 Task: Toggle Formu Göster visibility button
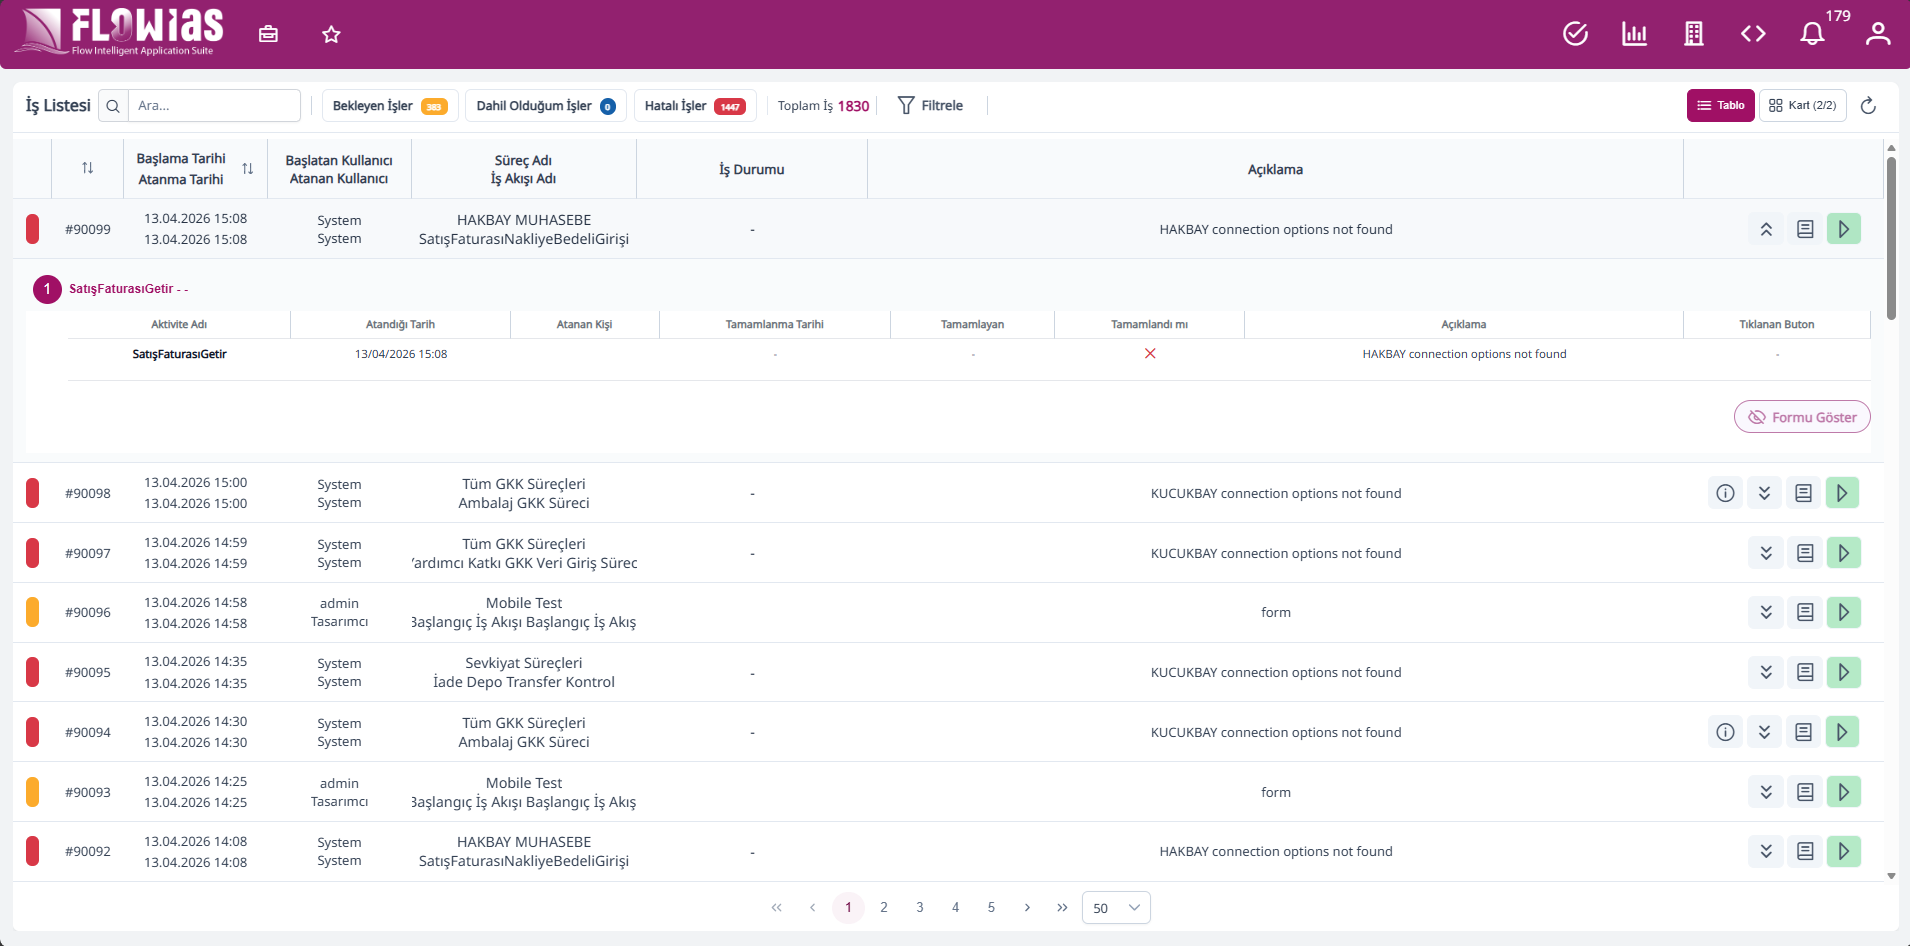coord(1802,417)
